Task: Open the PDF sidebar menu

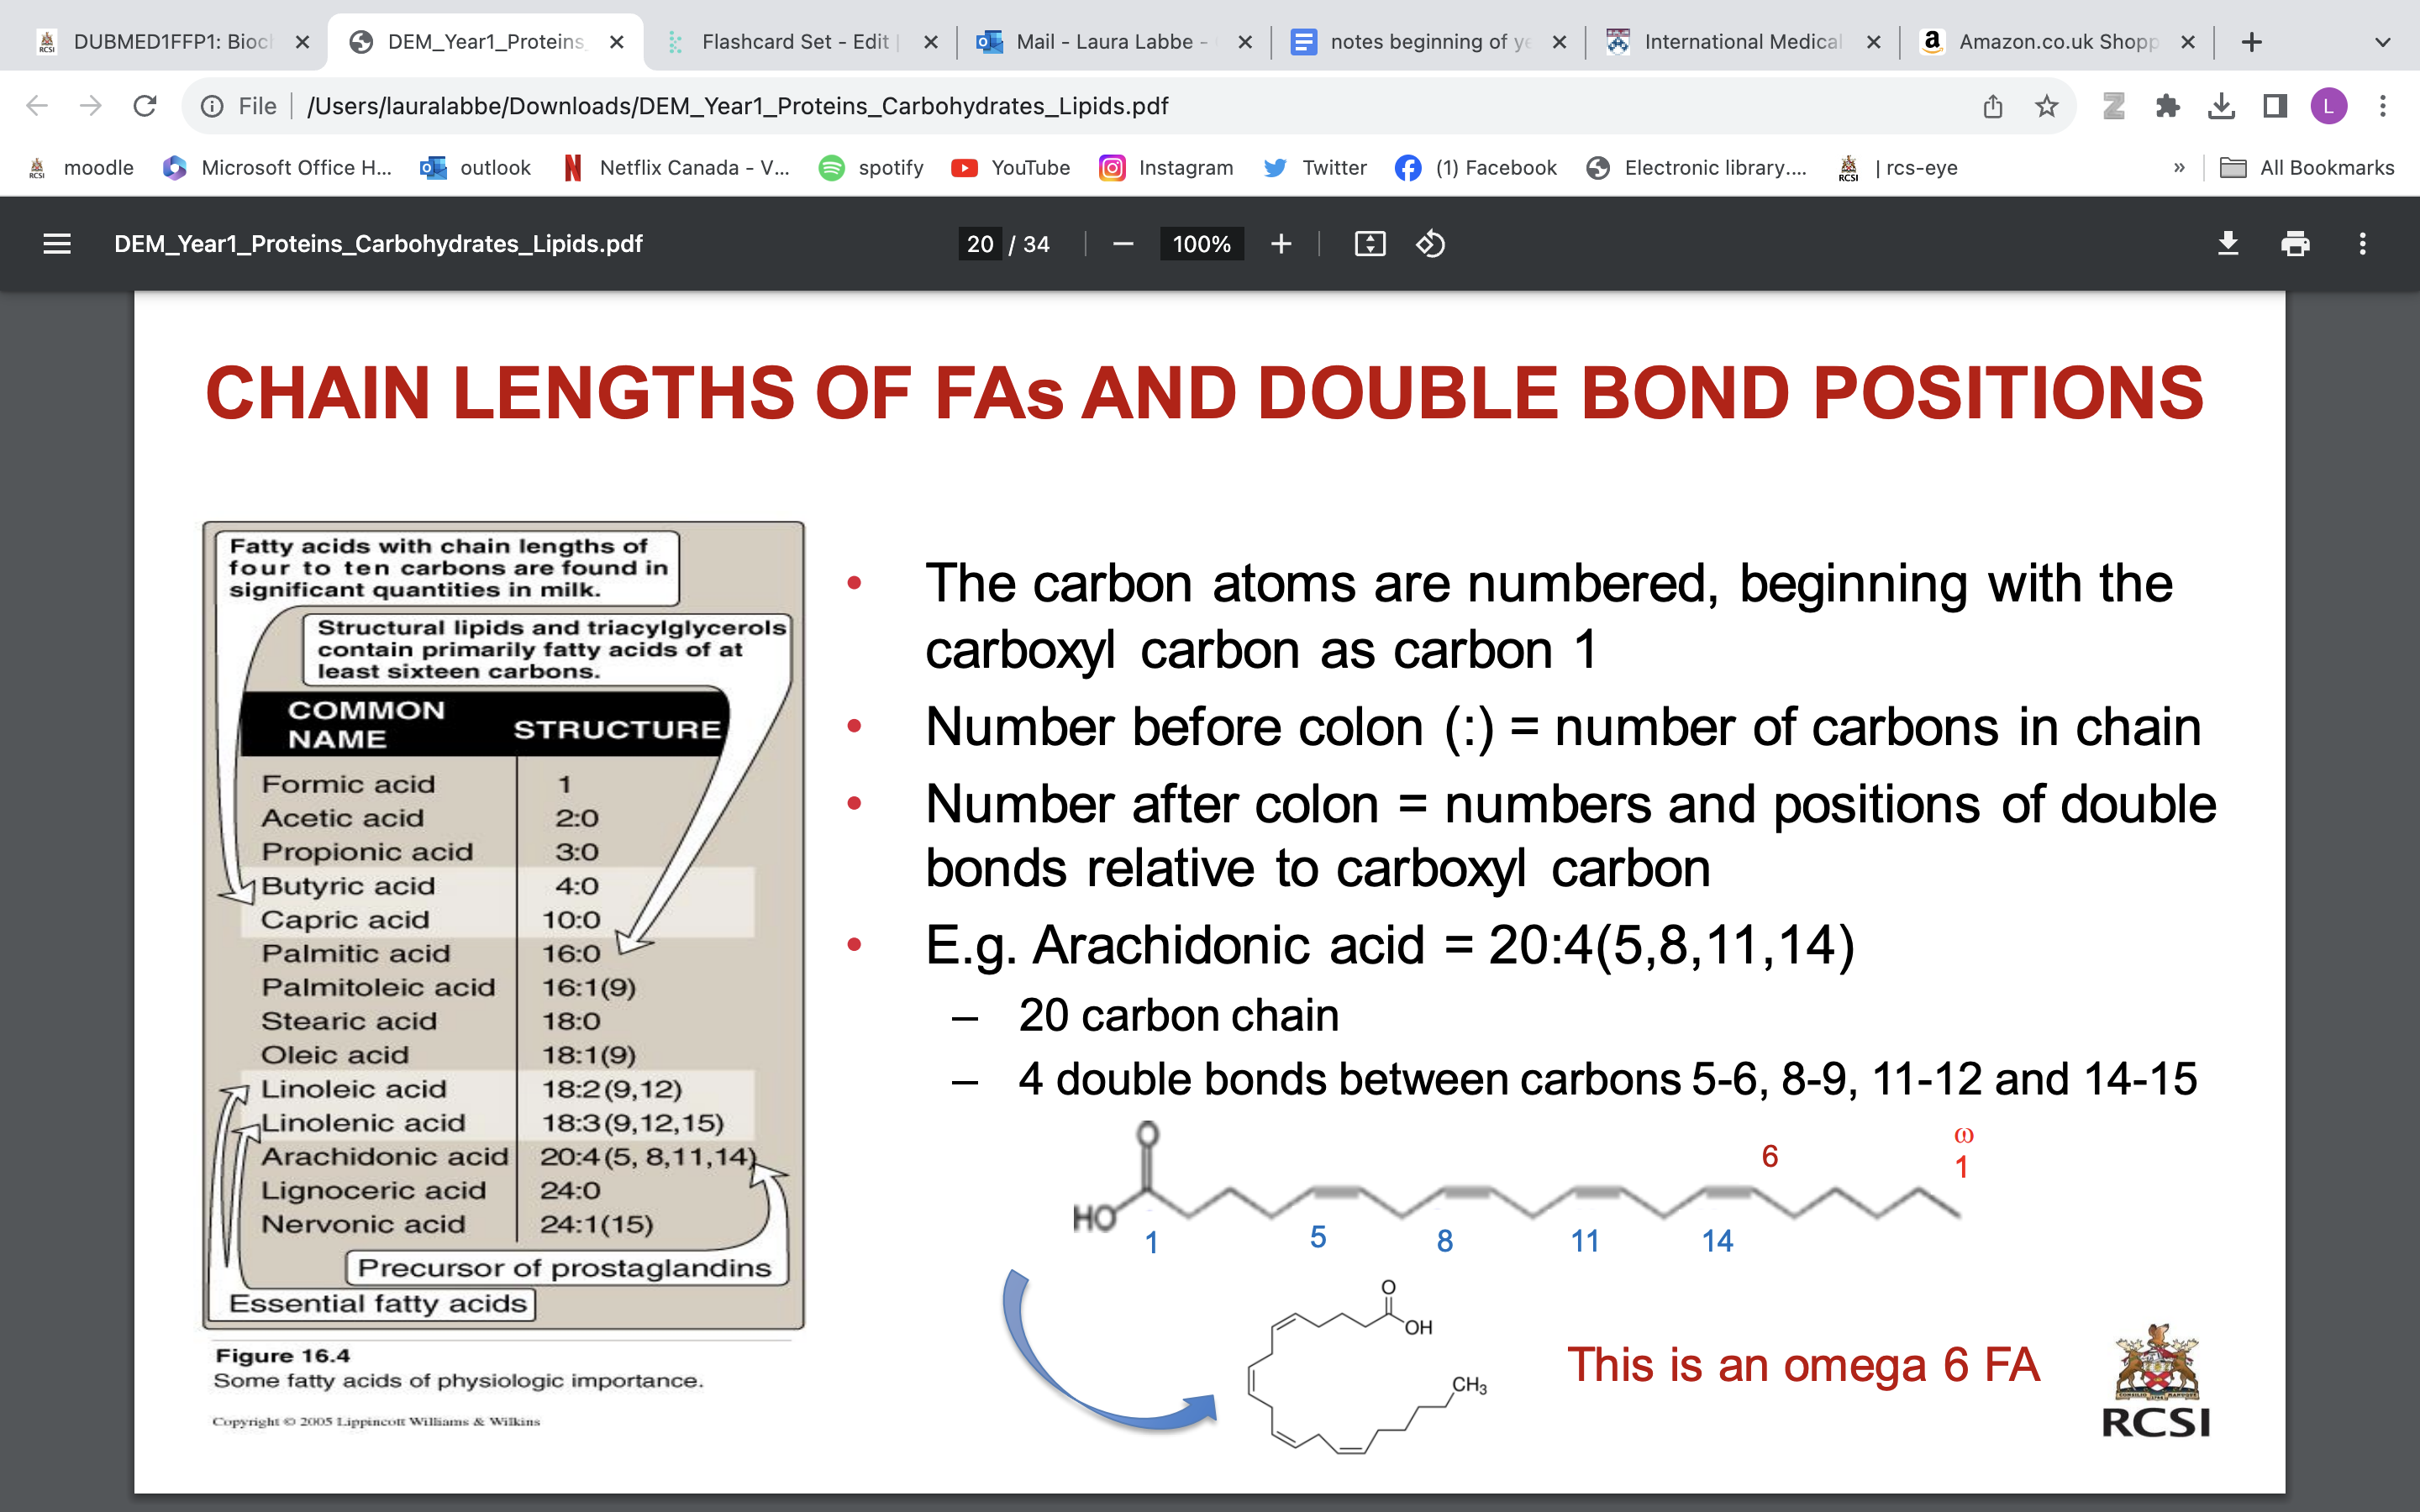Action: tap(57, 244)
